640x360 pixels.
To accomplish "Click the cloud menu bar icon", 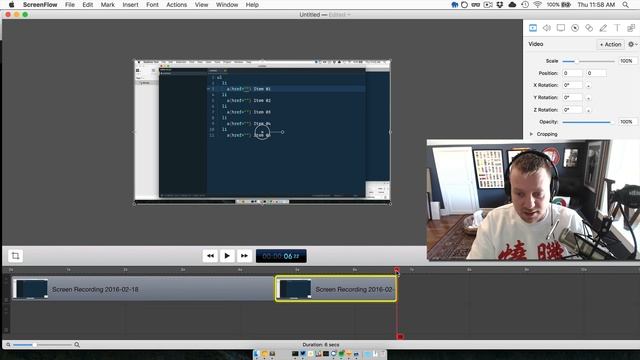I will (x=512, y=5).
